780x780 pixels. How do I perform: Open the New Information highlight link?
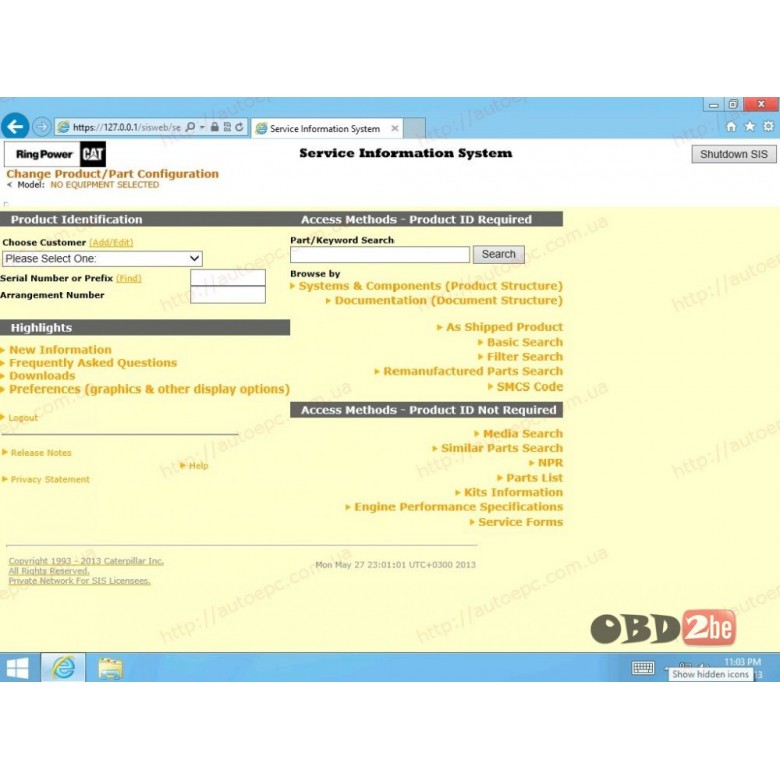tap(60, 350)
